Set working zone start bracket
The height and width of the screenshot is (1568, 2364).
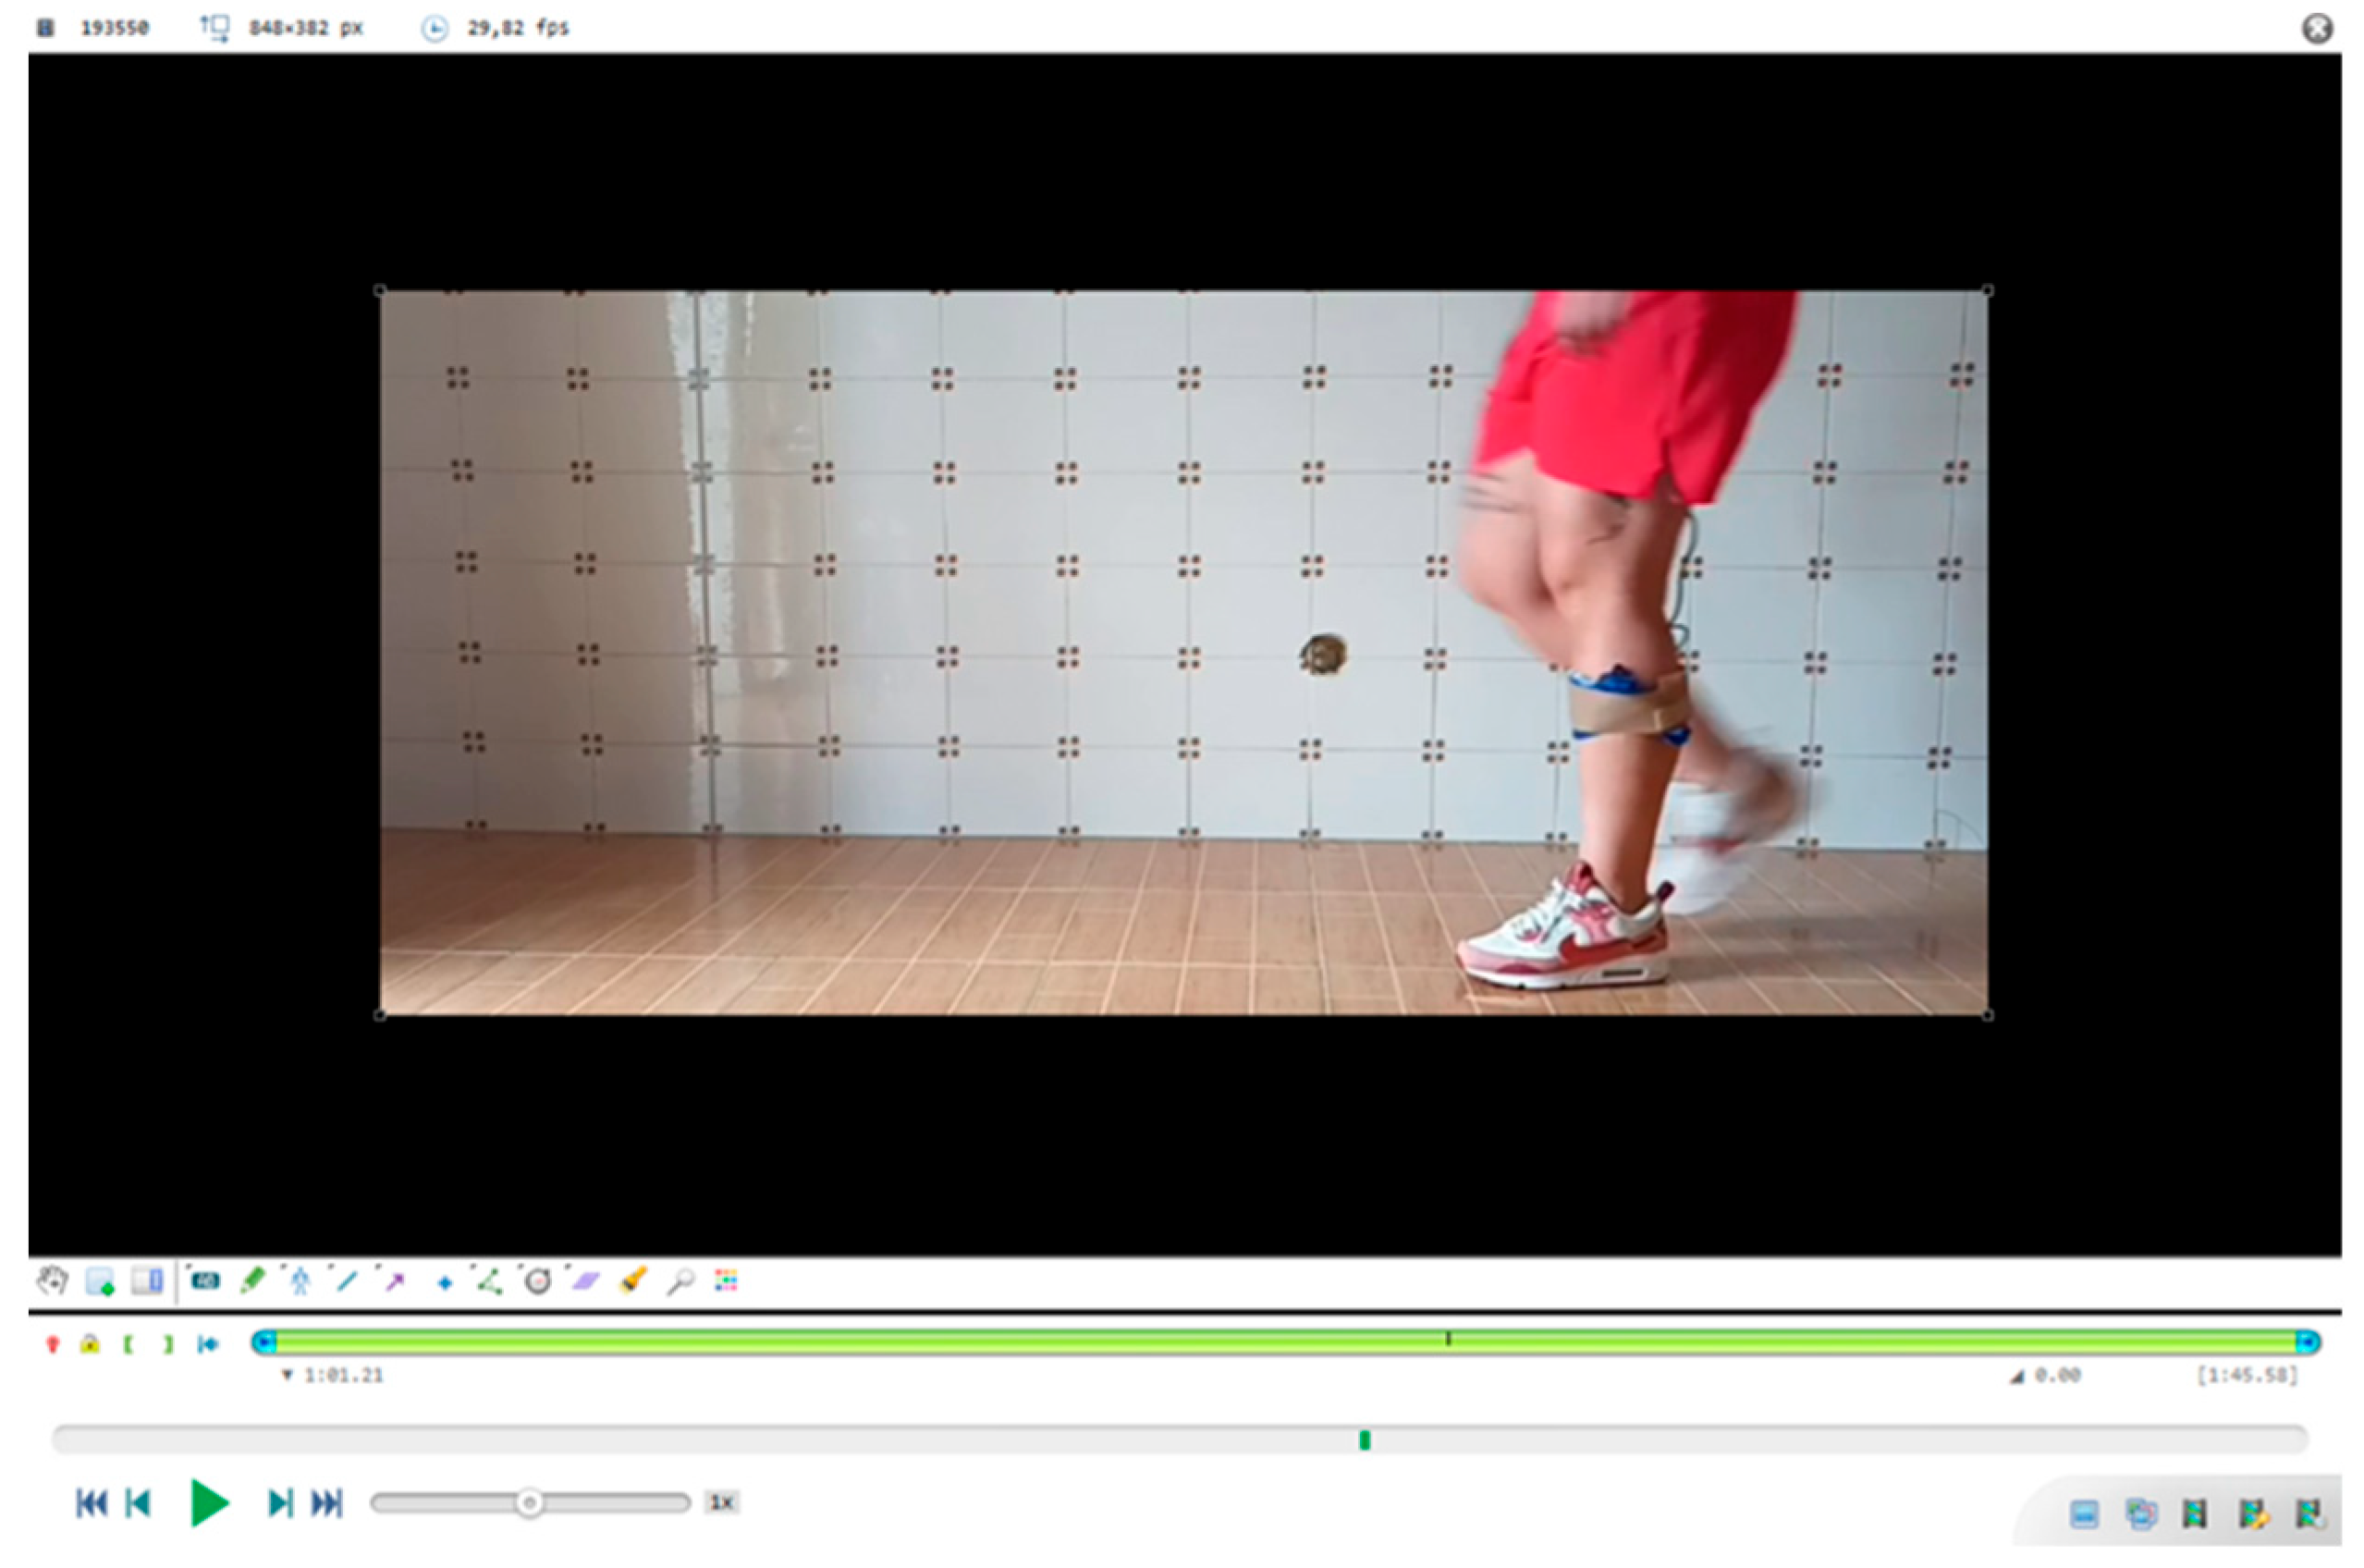pyautogui.click(x=128, y=1344)
